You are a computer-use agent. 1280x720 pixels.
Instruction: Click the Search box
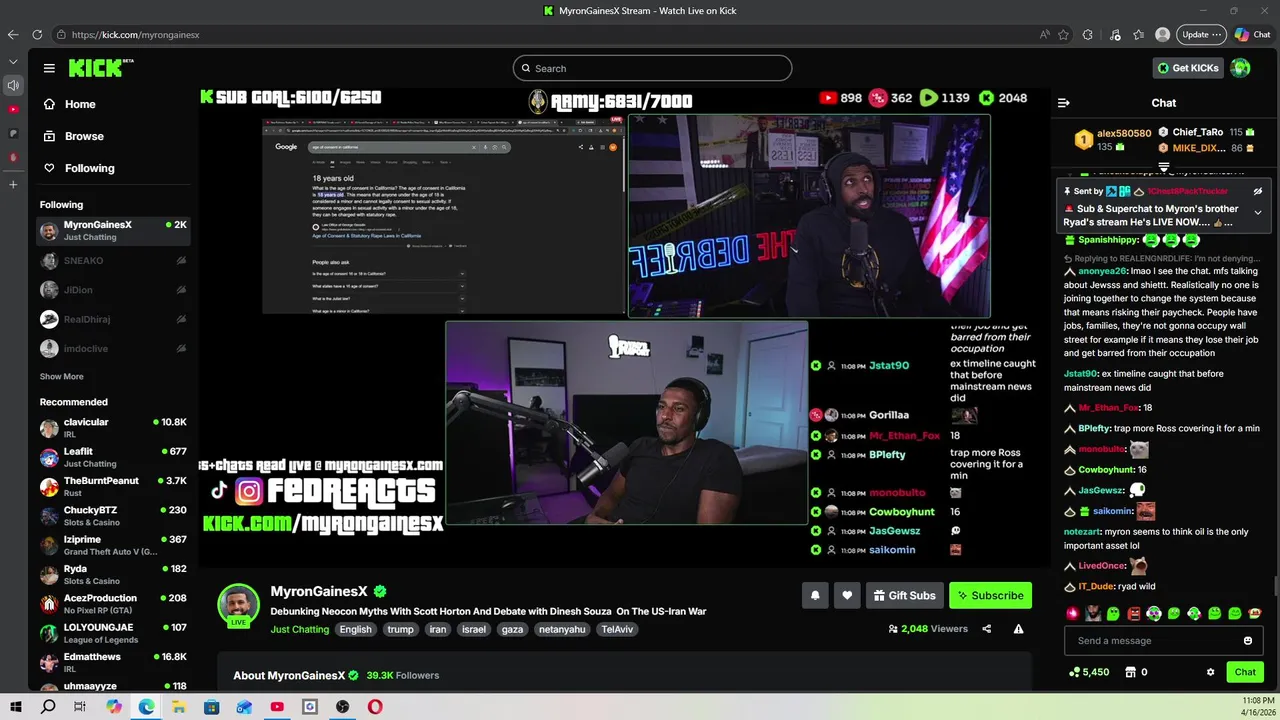point(652,68)
